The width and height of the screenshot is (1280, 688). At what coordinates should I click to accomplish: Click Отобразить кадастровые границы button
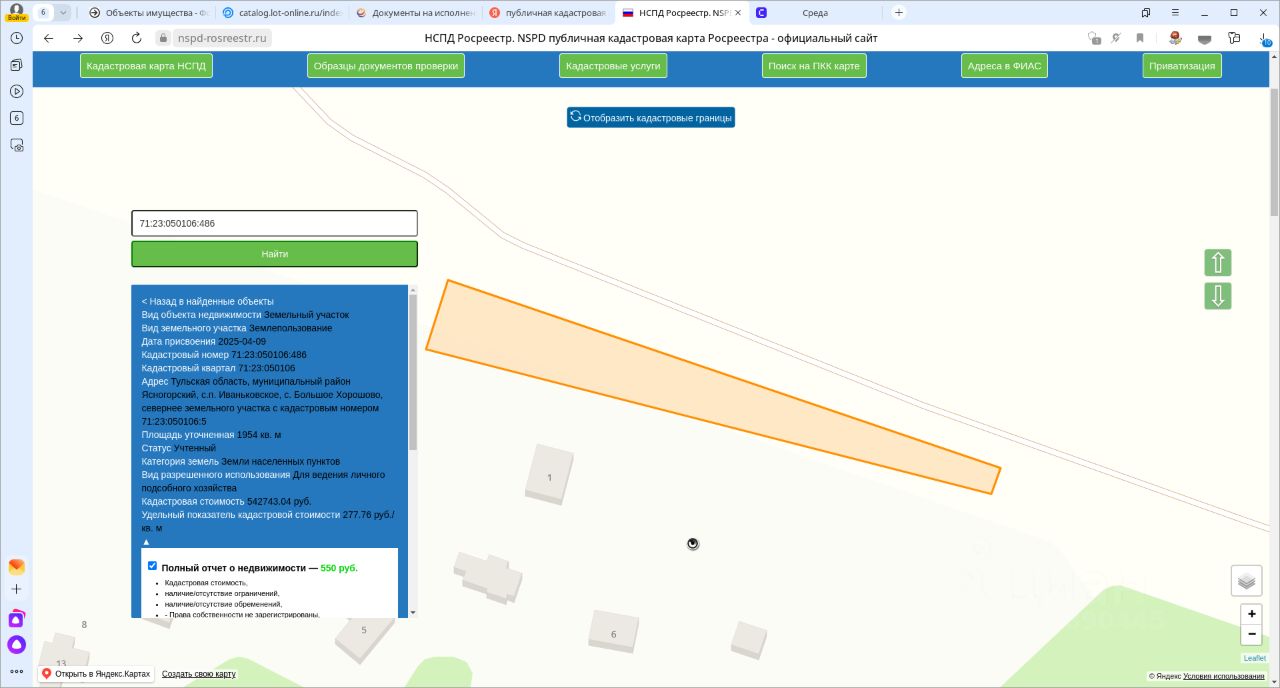point(651,117)
